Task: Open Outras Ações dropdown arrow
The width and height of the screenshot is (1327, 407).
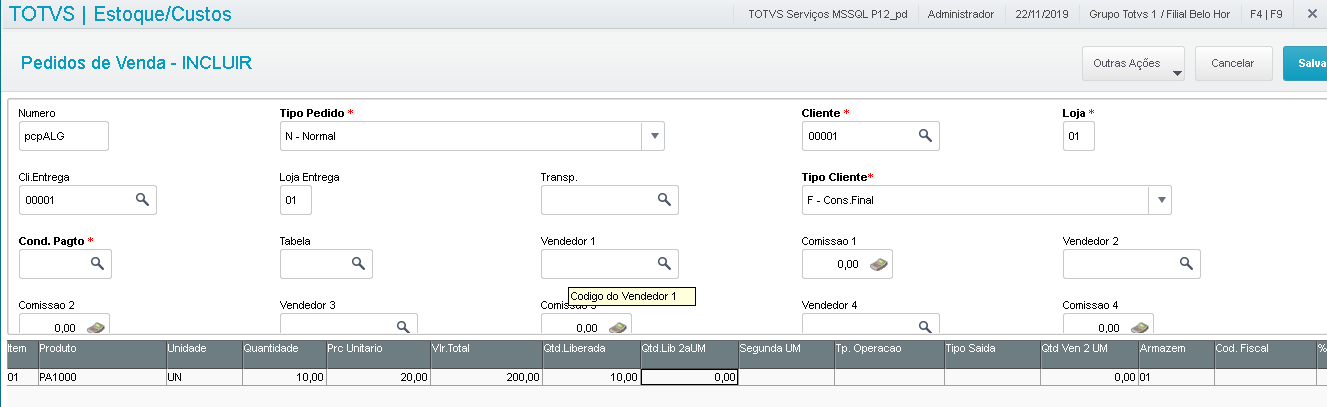Action: pos(1176,73)
